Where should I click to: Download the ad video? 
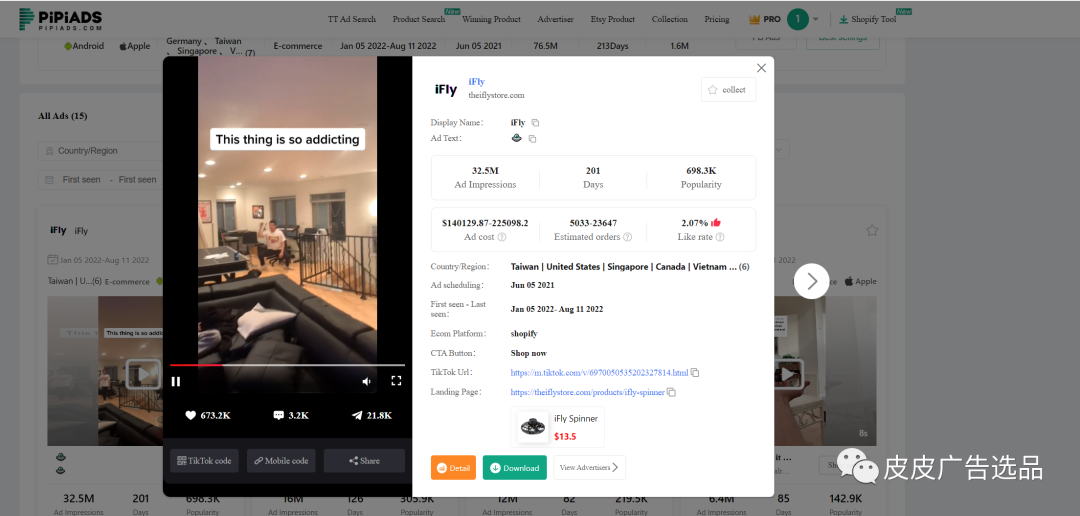[x=515, y=467]
